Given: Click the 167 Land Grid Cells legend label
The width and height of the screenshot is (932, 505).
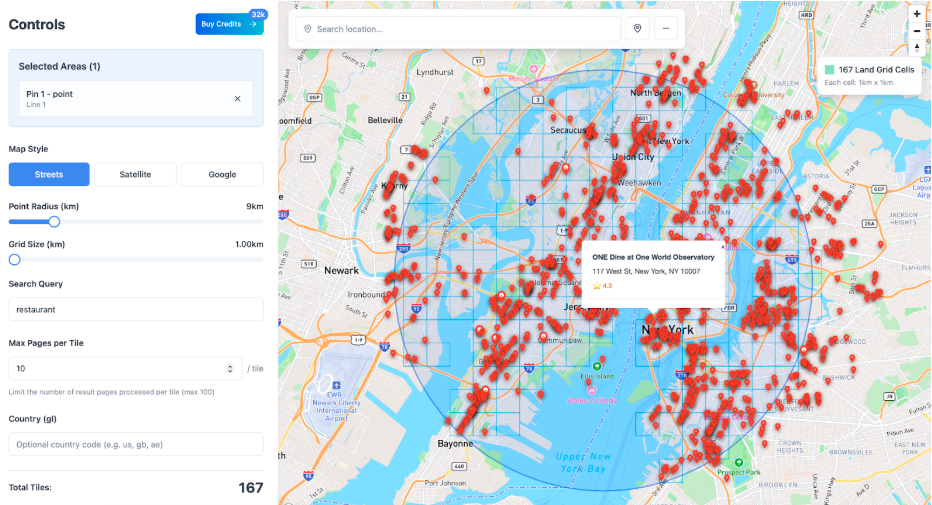Looking at the screenshot, I should tap(876, 70).
